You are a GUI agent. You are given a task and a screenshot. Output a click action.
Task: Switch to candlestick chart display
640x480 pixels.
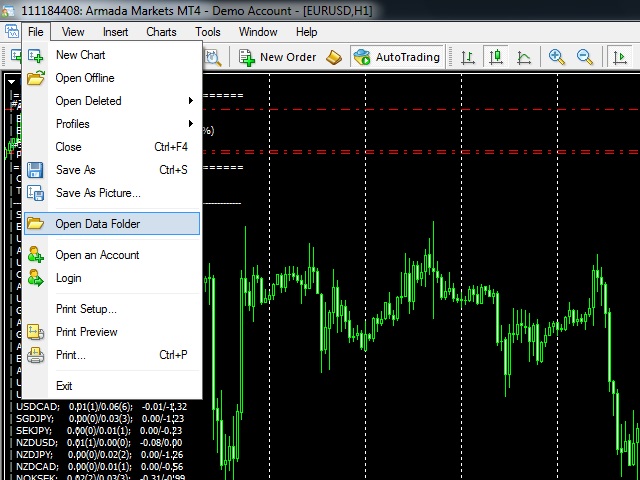pyautogui.click(x=496, y=57)
